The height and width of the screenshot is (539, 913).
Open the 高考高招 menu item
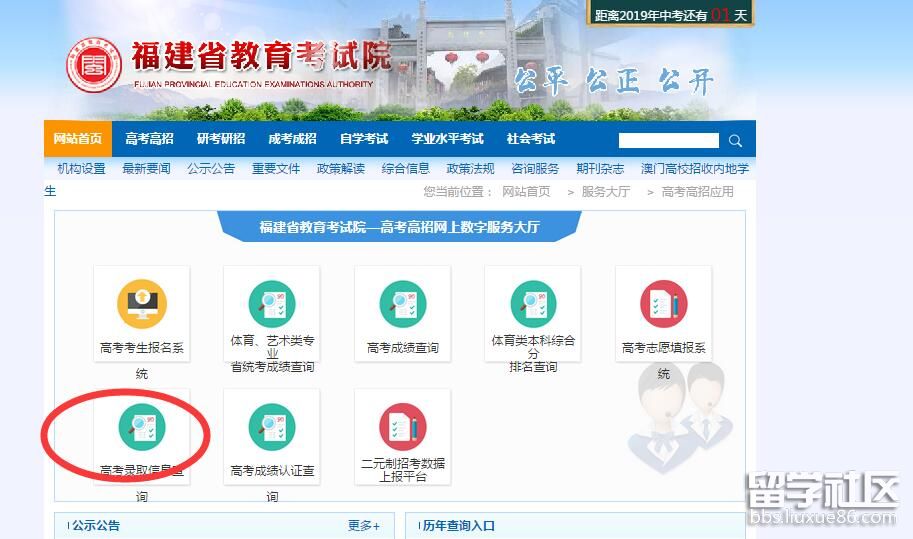coord(149,139)
